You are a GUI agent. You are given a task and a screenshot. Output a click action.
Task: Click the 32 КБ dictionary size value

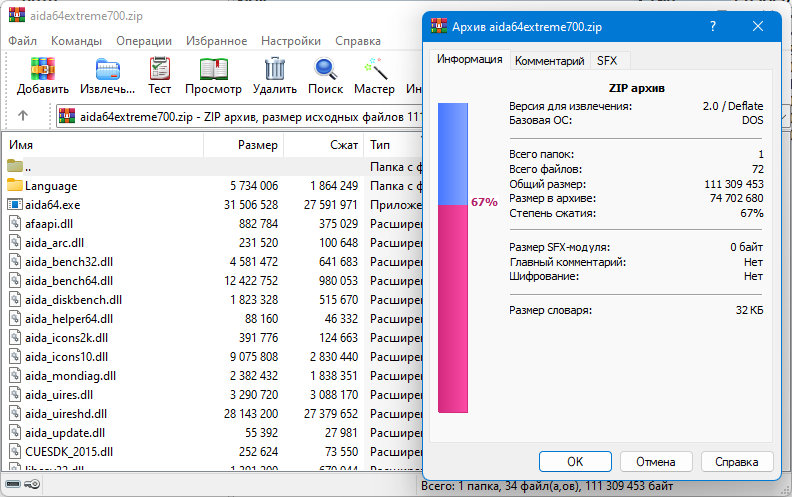[x=750, y=310]
